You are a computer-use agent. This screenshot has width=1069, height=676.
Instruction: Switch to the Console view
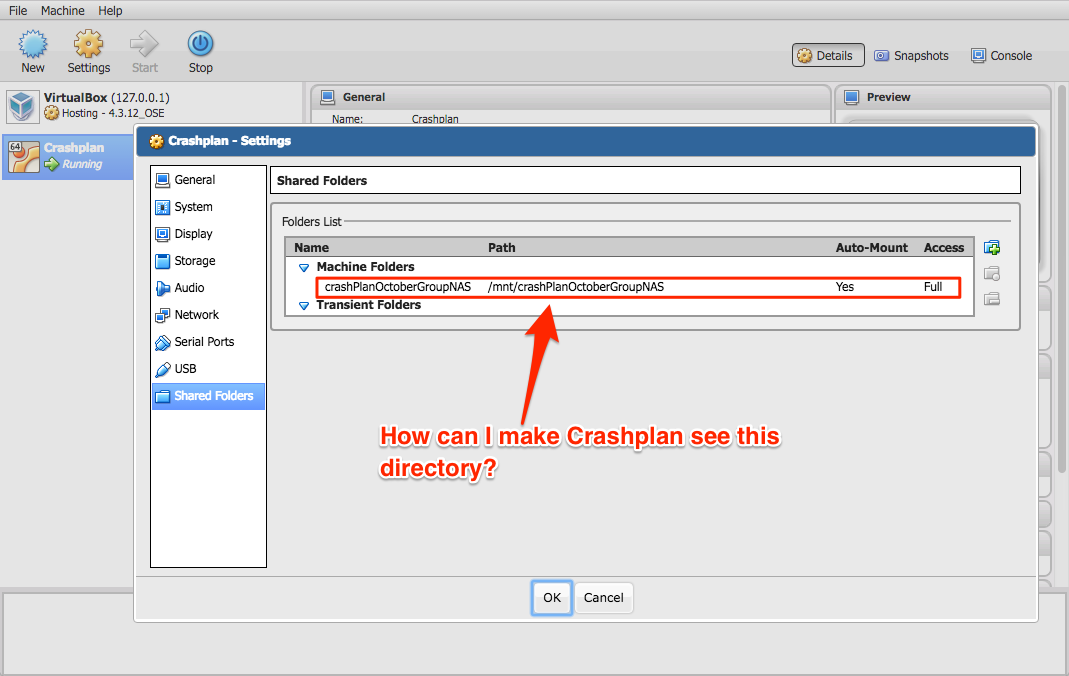[x=1002, y=56]
